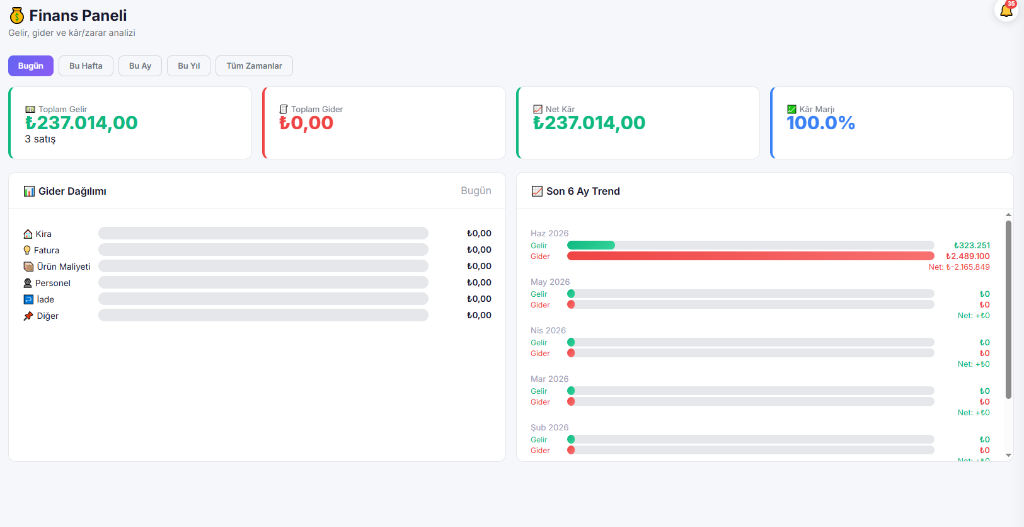This screenshot has width=1024, height=527.
Task: Click the chart icon beside Gider Dağılımı
Action: click(x=29, y=191)
